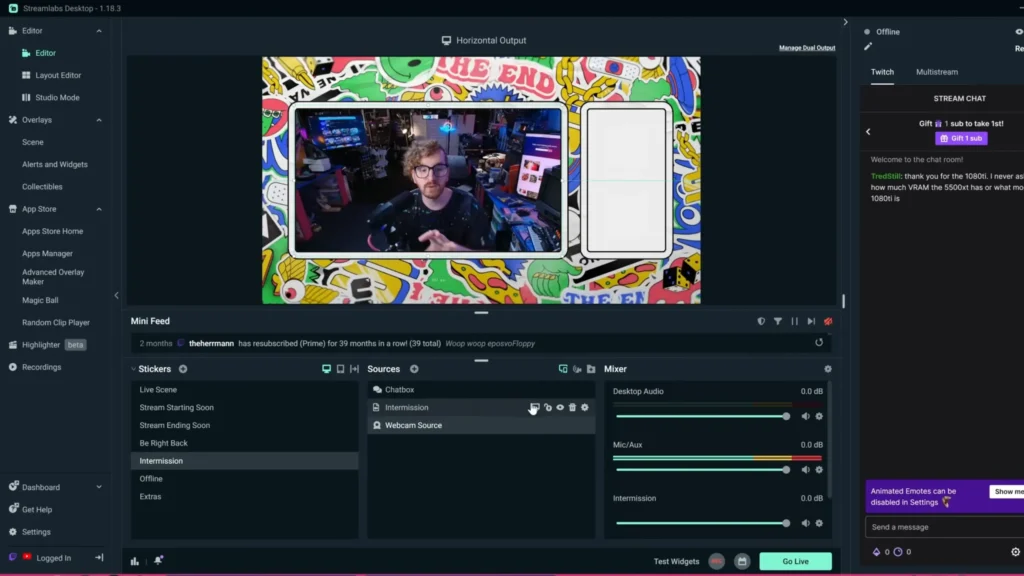Open Layout Editor in sidebar
Image resolution: width=1024 pixels, height=576 pixels.
tap(58, 75)
